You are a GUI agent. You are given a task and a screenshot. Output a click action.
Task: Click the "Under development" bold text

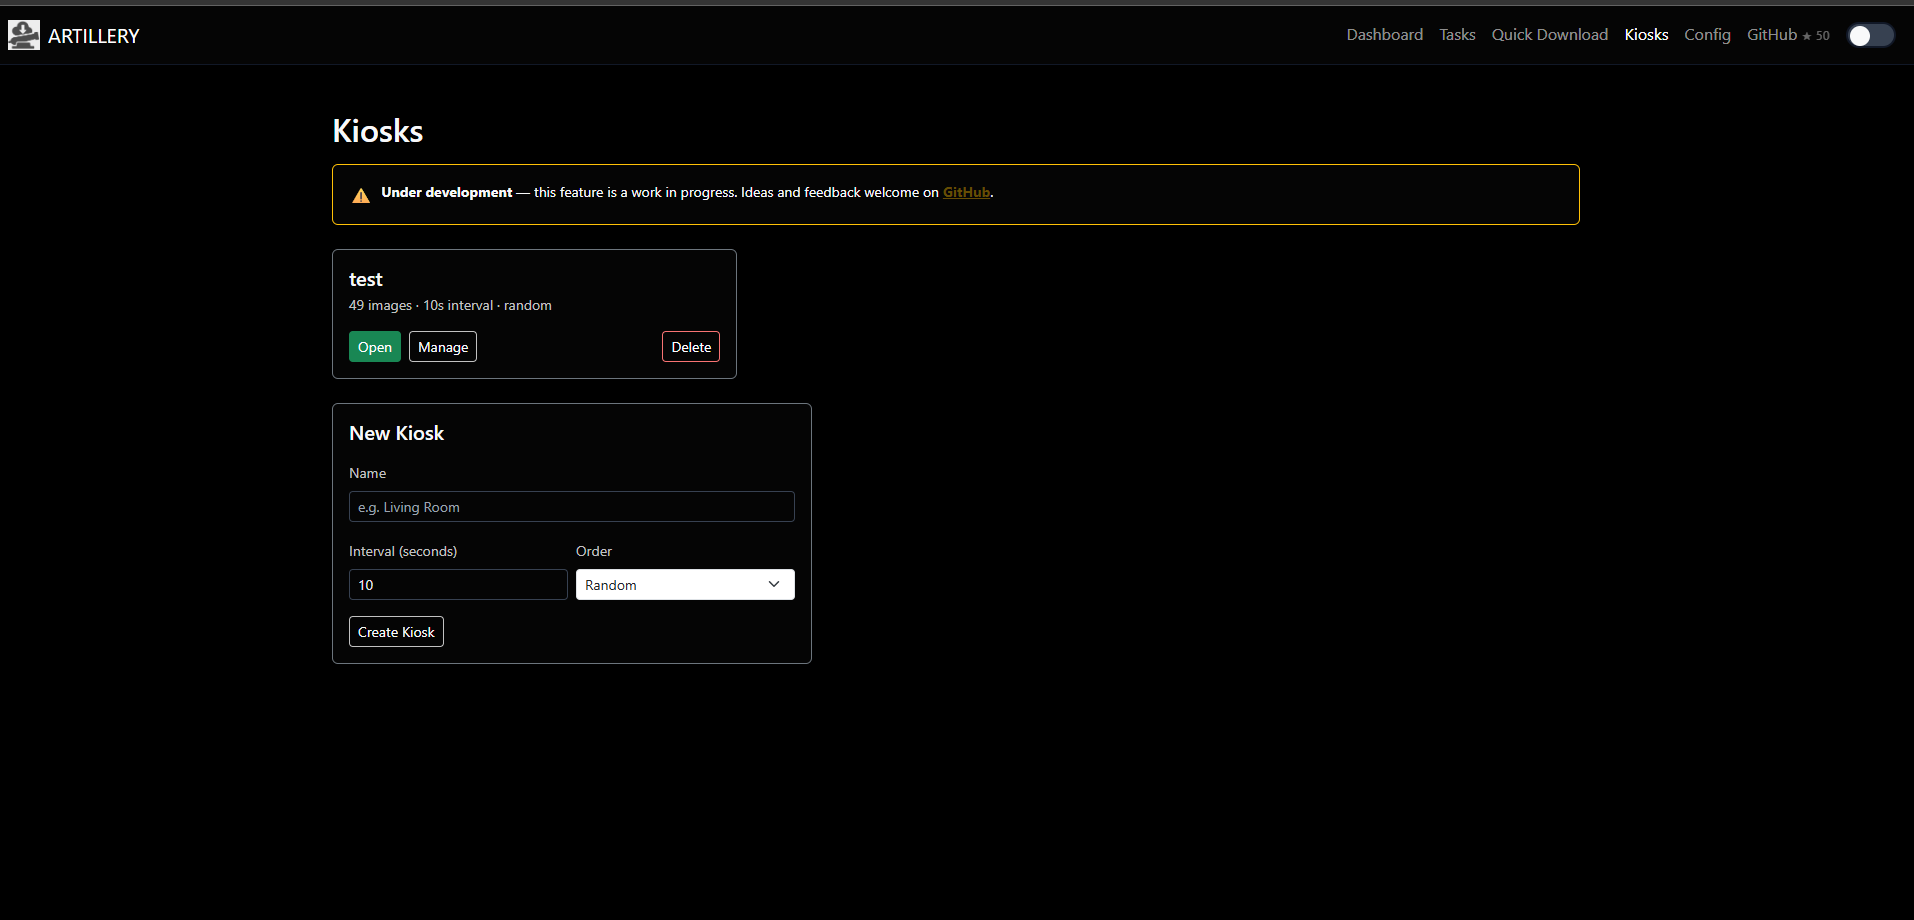tap(446, 192)
